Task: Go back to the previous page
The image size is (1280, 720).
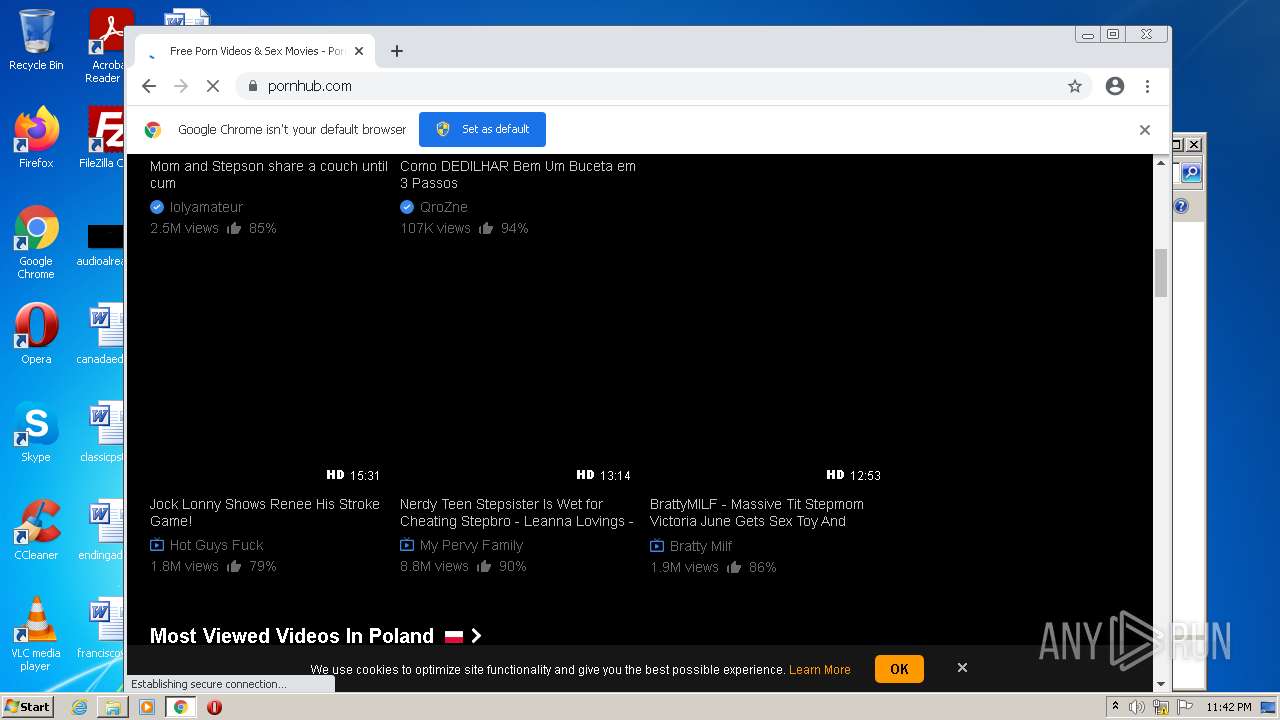Action: [149, 86]
